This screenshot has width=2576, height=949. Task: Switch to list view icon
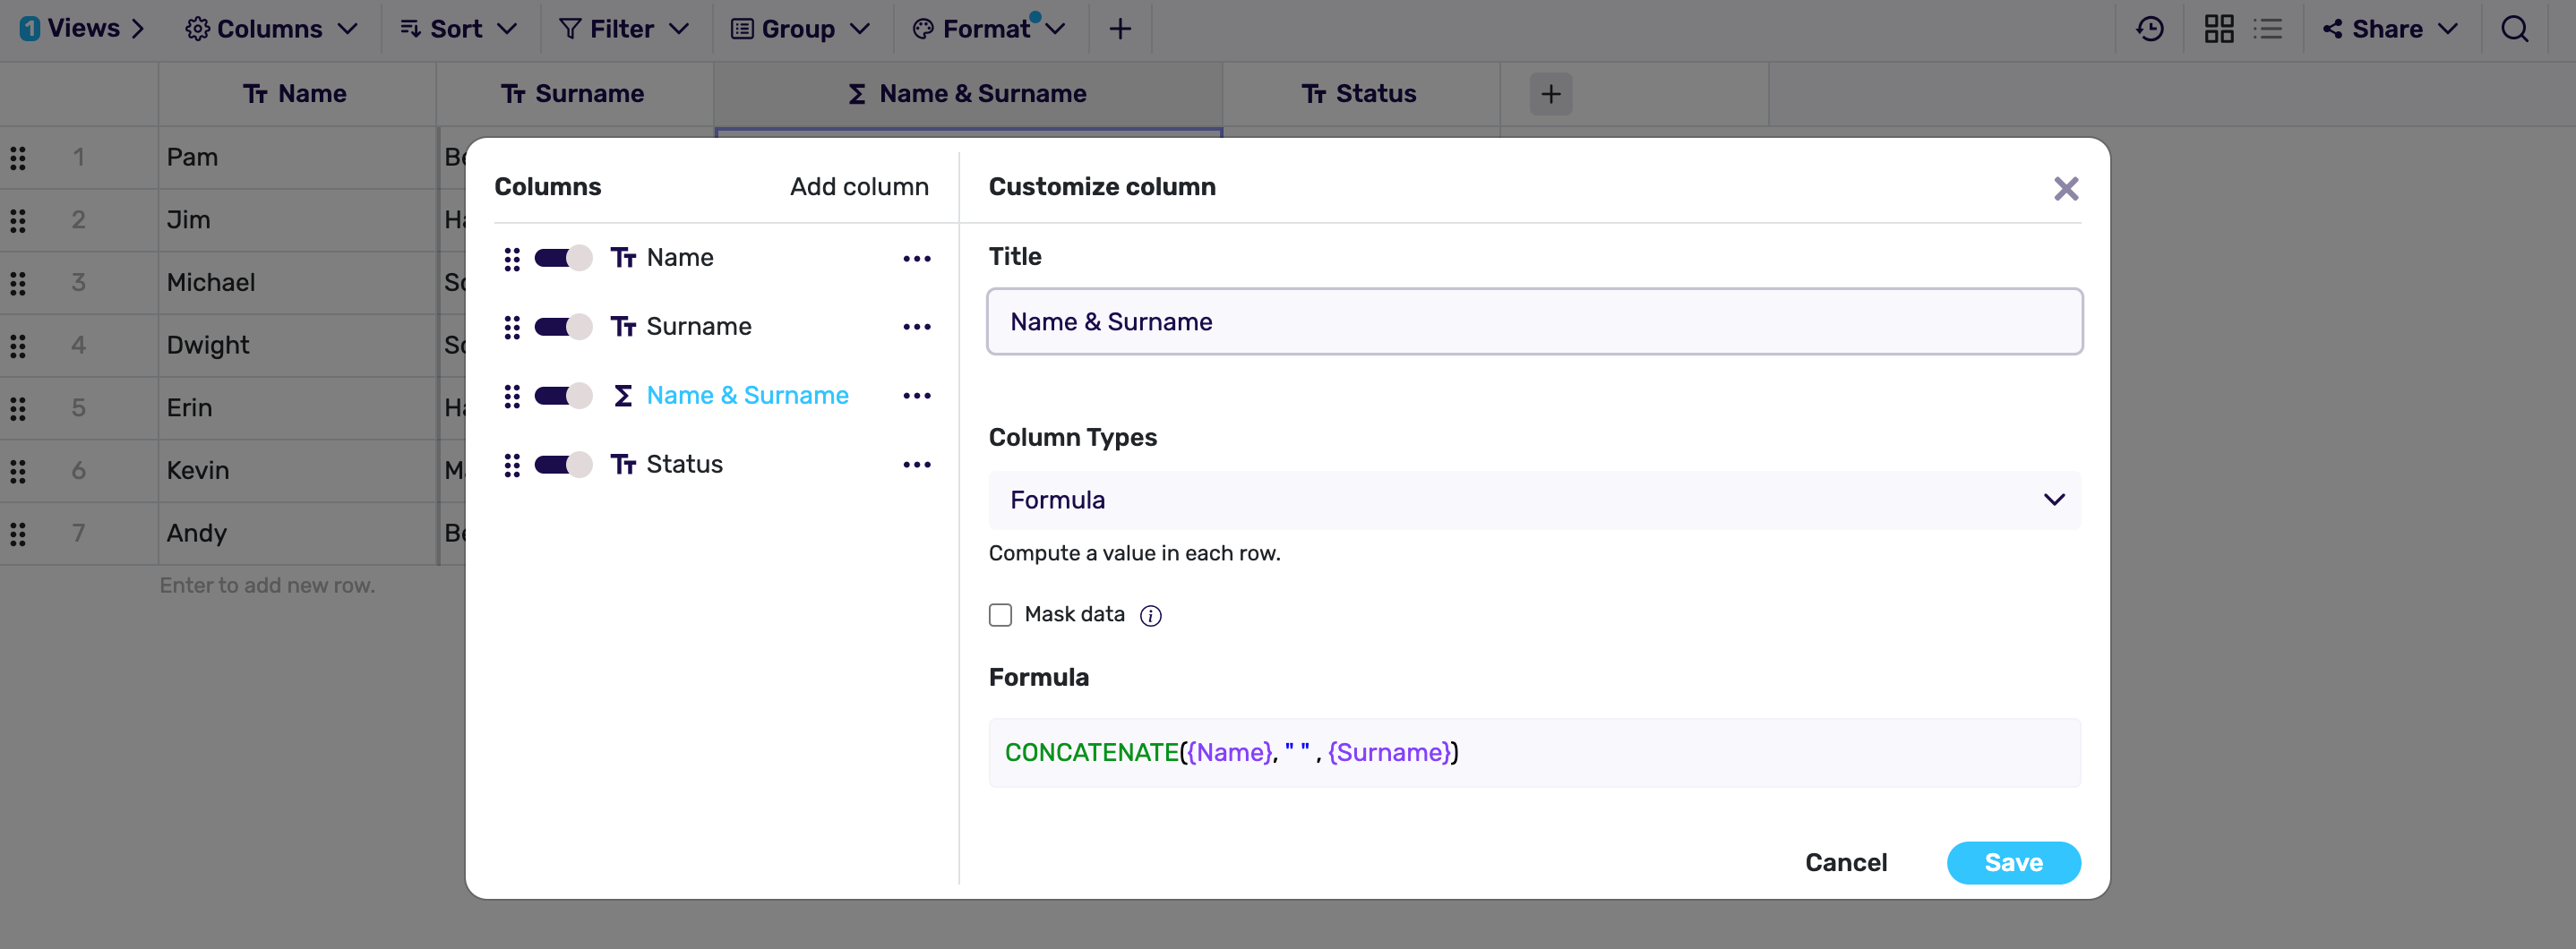[x=2267, y=29]
